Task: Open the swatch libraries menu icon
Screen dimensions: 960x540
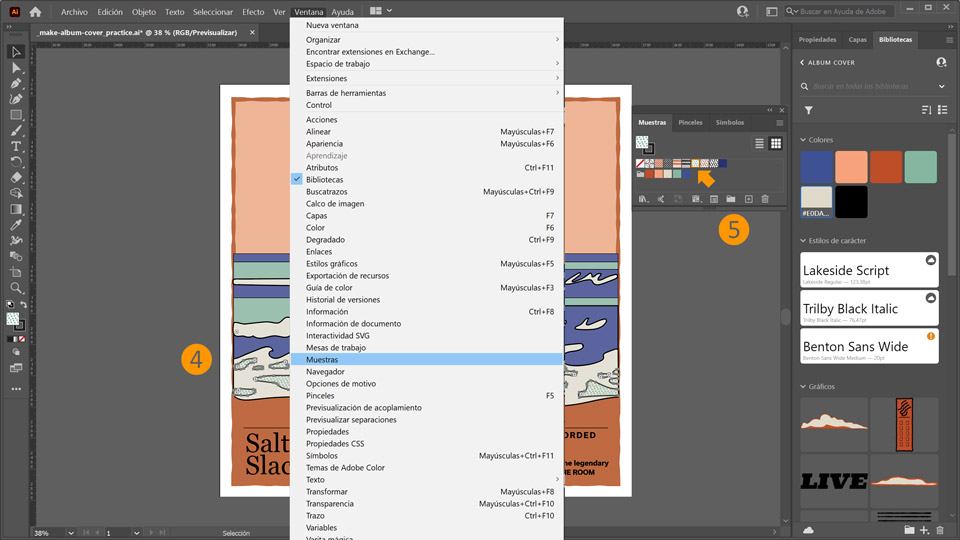Action: click(x=643, y=199)
